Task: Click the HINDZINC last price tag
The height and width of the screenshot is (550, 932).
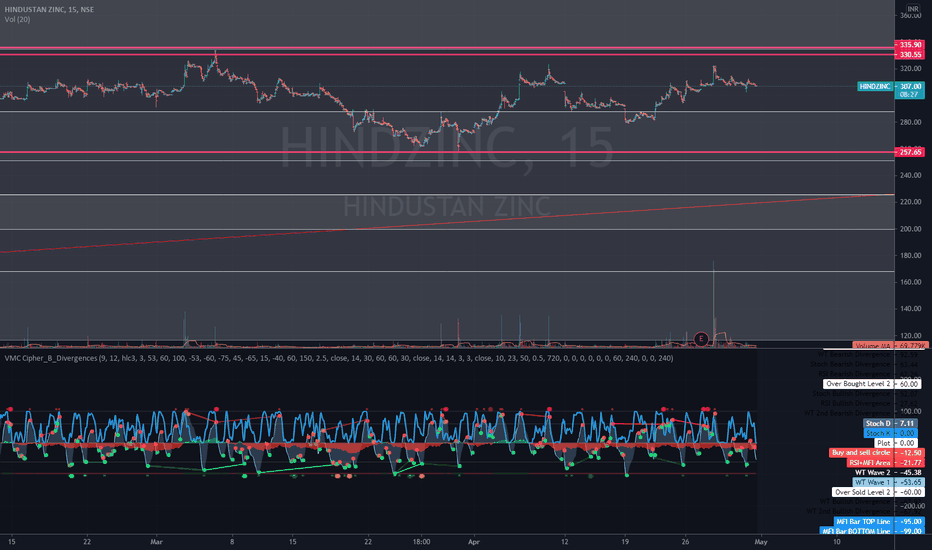Action: 875,86
